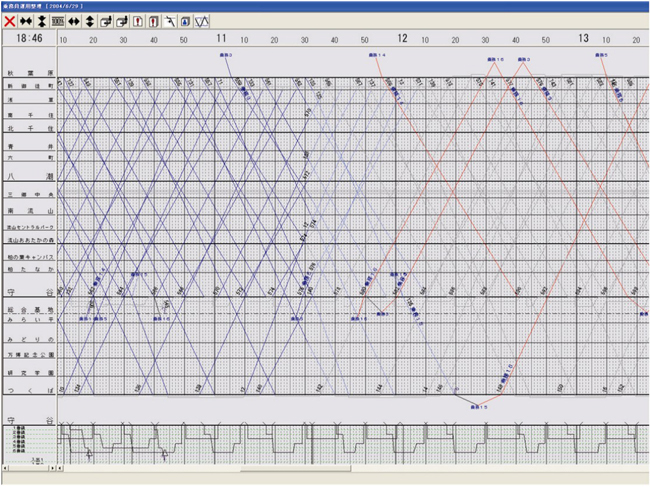Select the 万博記念公園 station label

(x=30, y=355)
